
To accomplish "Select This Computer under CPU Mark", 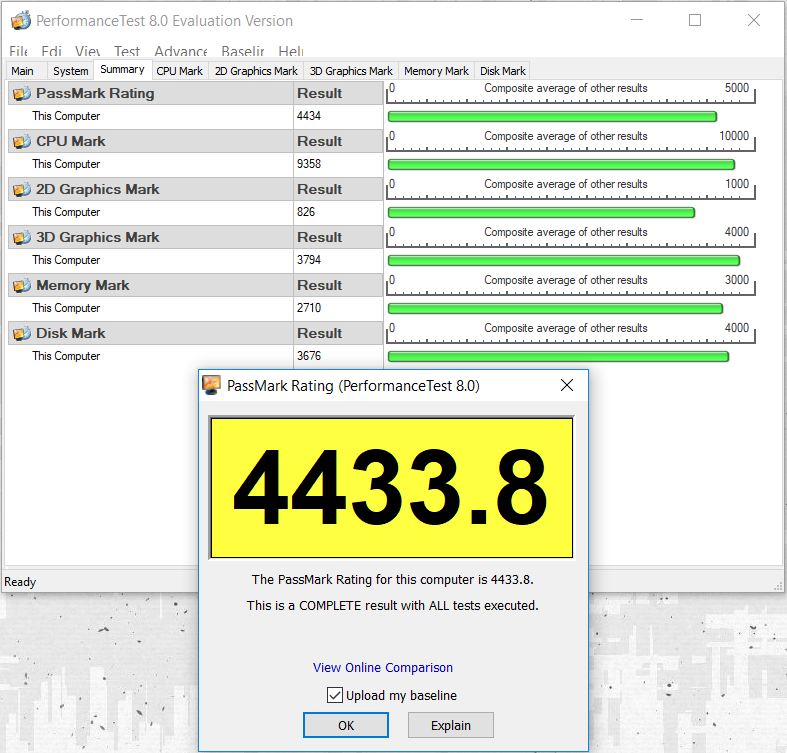I will click(66, 164).
